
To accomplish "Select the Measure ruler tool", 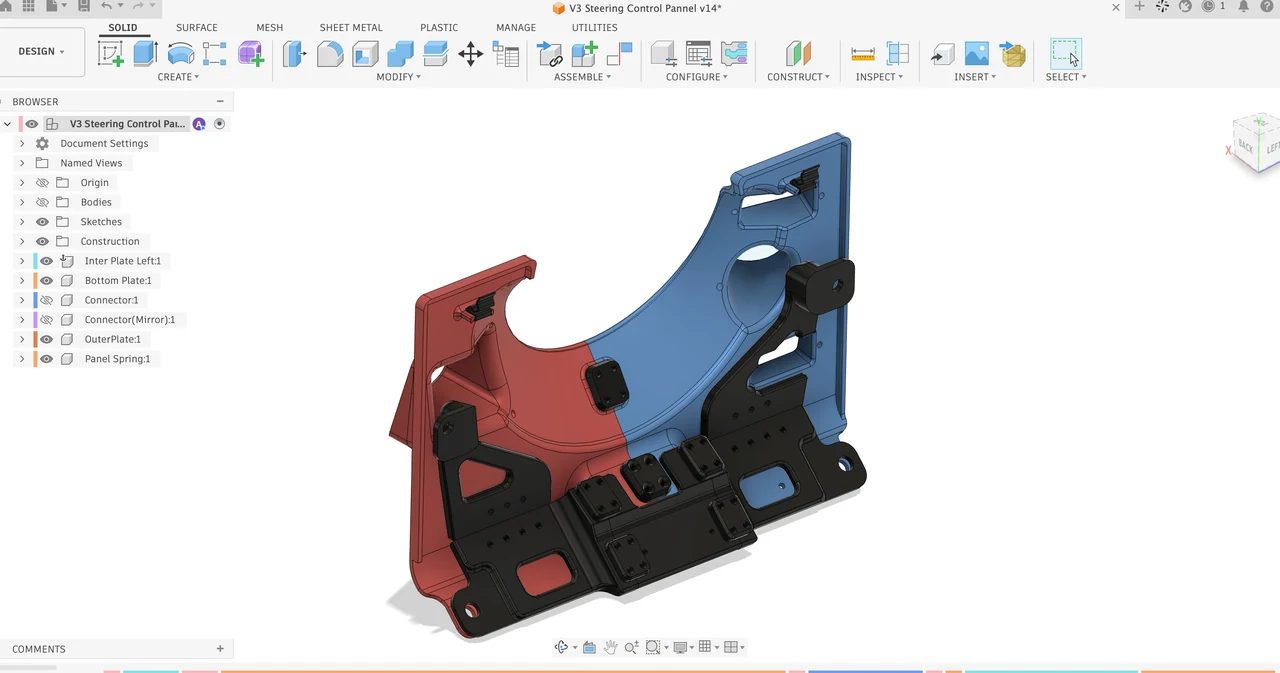I will tap(863, 54).
